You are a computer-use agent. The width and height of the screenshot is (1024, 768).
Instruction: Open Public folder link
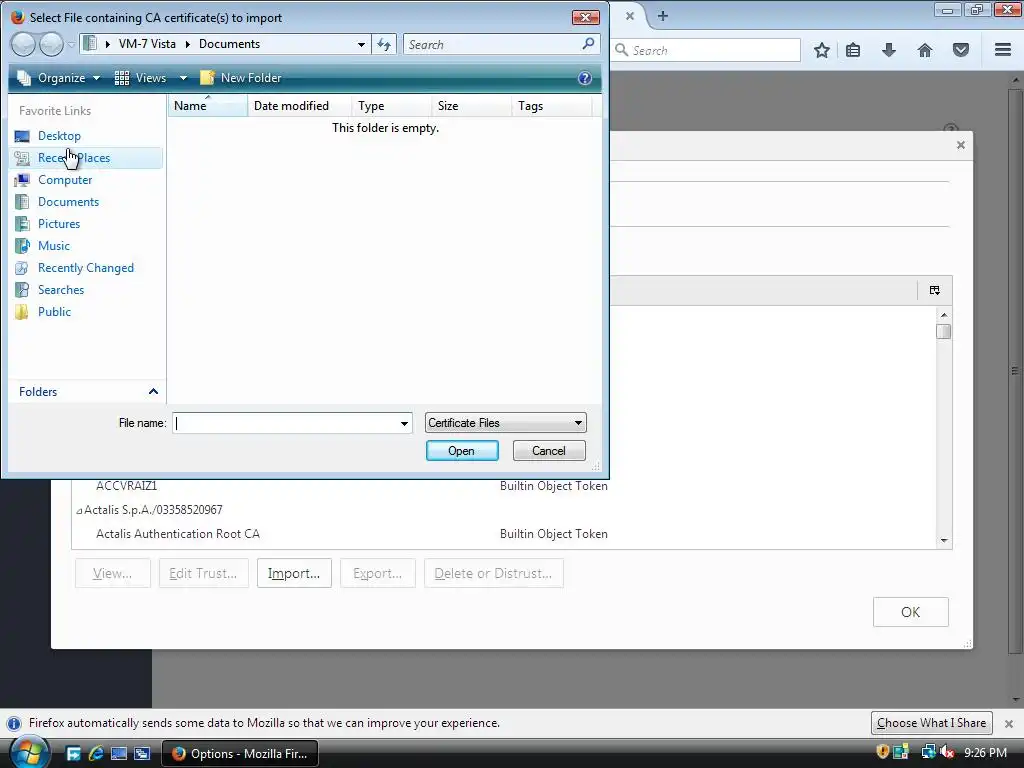pyautogui.click(x=54, y=312)
